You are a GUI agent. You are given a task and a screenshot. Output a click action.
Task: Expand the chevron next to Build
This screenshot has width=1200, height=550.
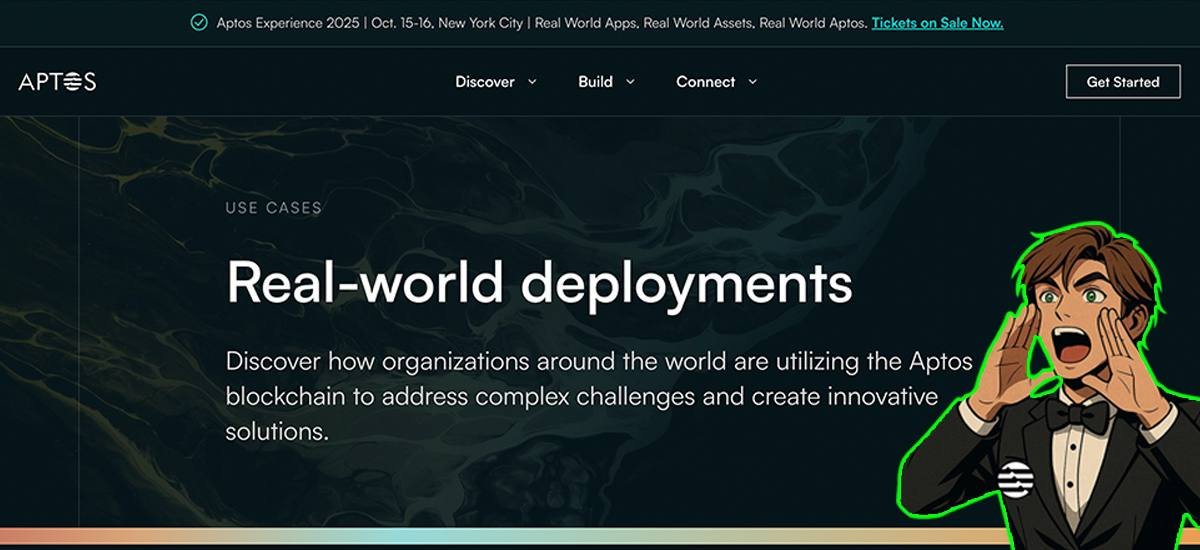click(630, 82)
